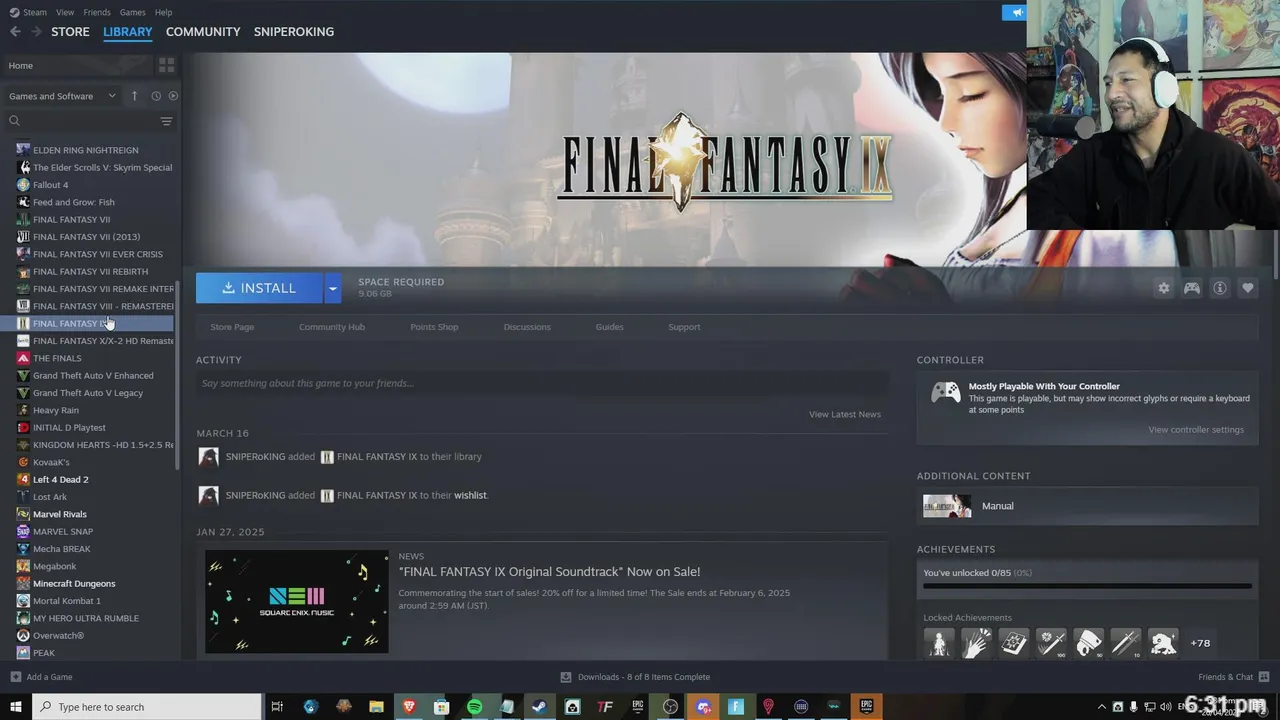Select FINAL FANTASY VII REBIRTH in library
This screenshot has height=720, width=1280.
[90, 272]
